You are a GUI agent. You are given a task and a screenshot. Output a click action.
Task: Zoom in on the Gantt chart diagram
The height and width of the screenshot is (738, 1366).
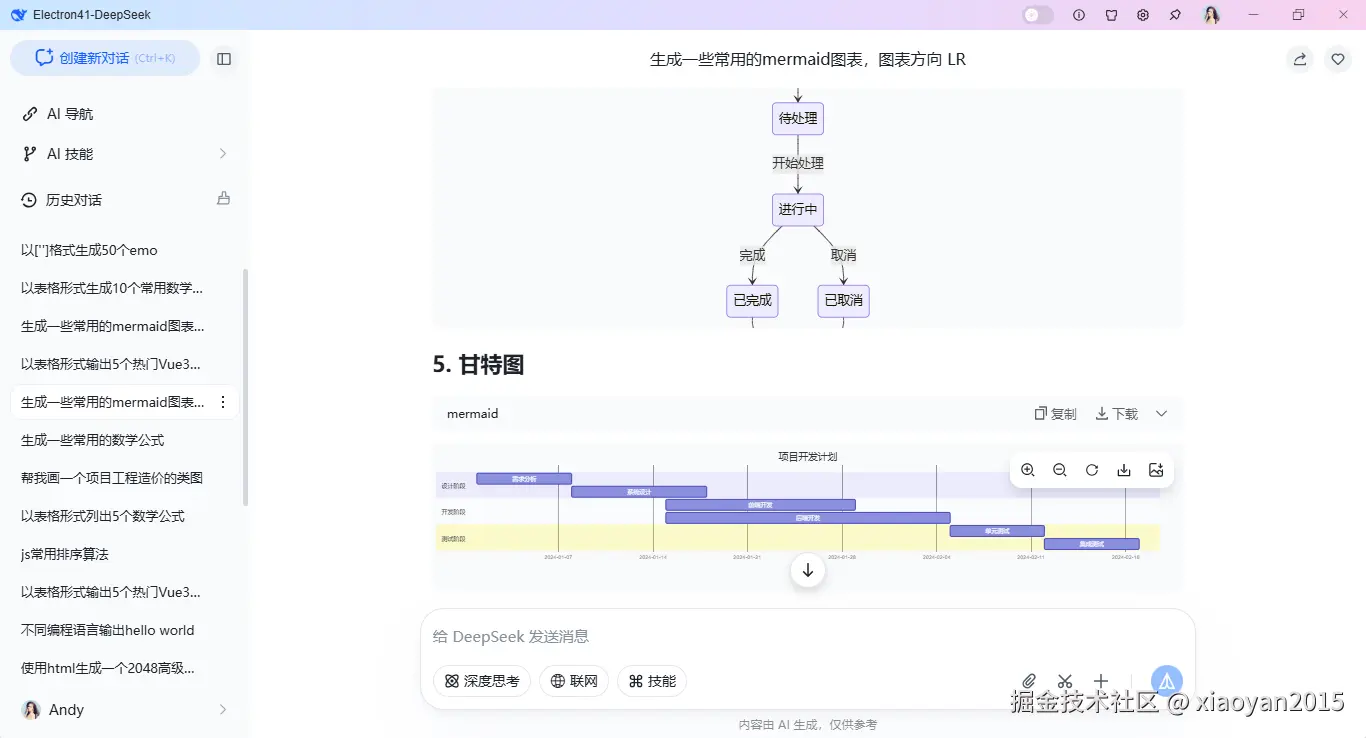[1027, 470]
